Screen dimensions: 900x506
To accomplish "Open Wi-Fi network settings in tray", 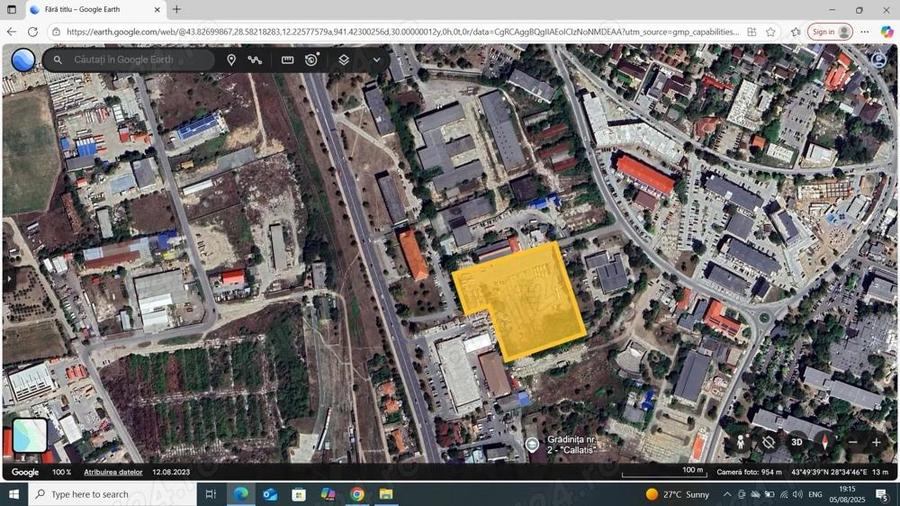I will pyautogui.click(x=784, y=494).
